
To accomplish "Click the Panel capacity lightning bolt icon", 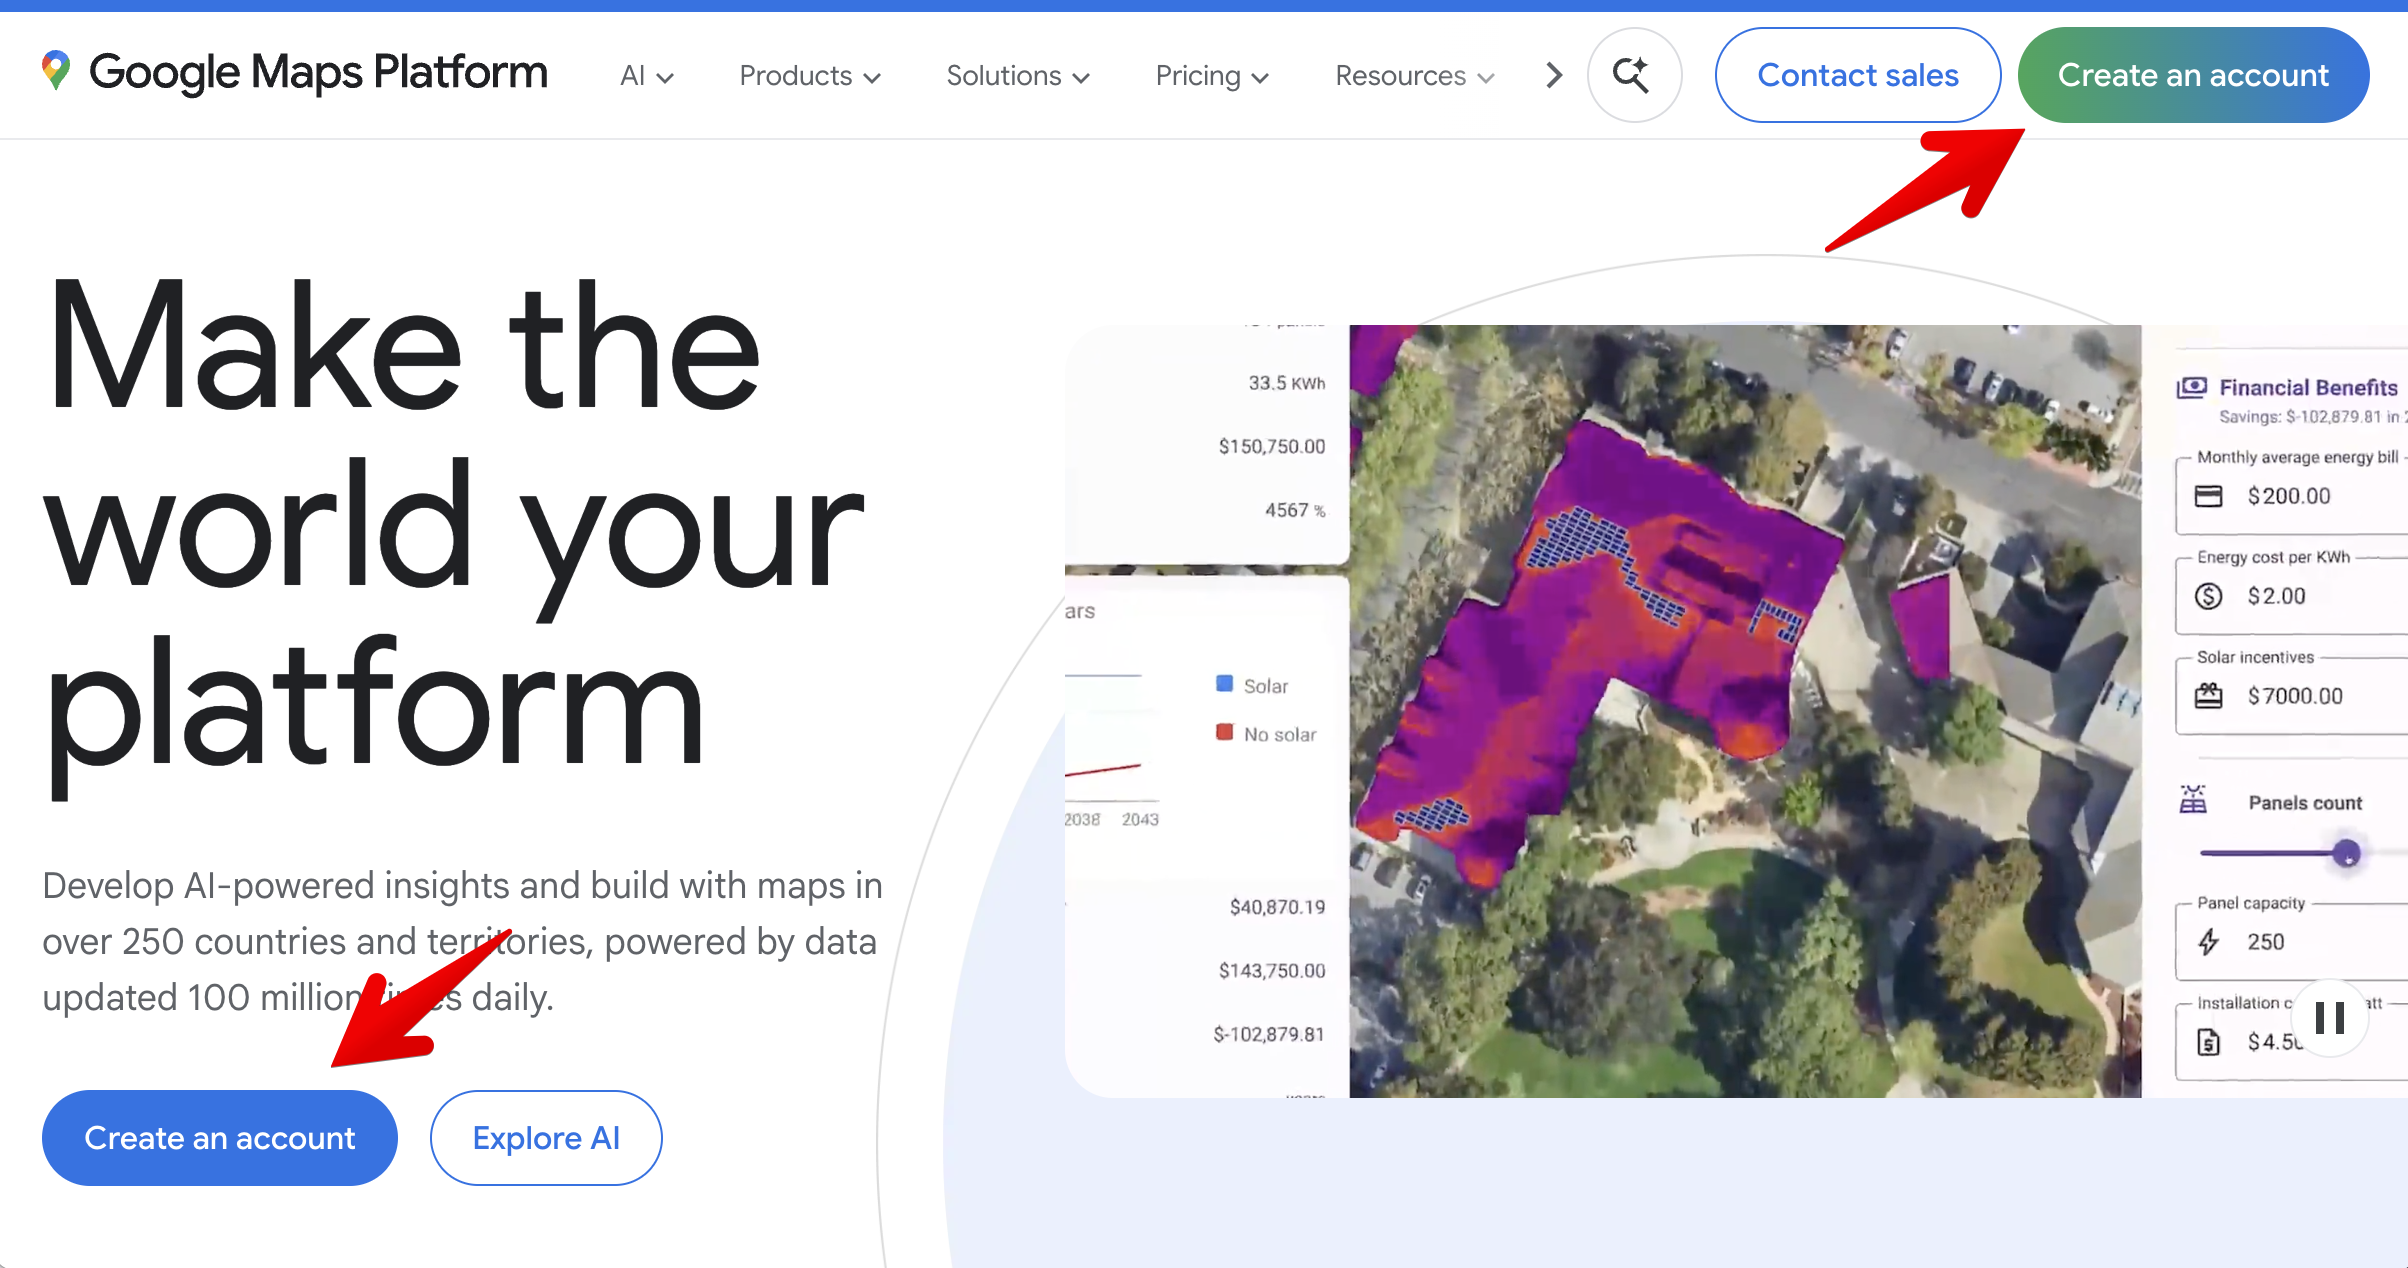I will pos(2208,941).
